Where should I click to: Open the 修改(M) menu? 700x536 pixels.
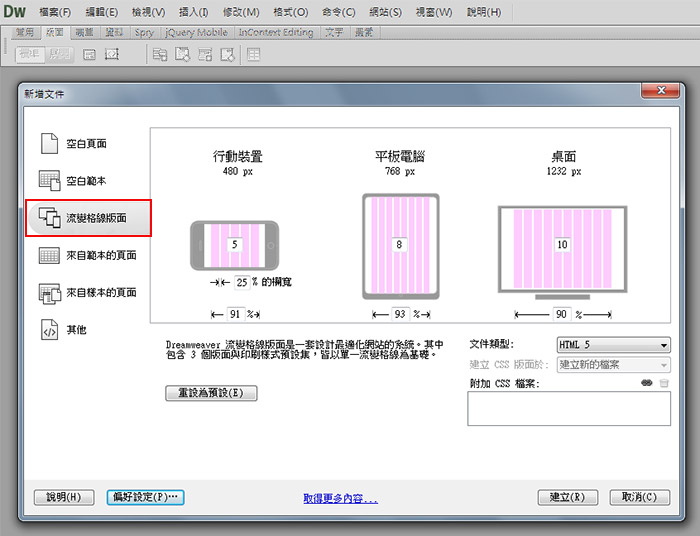(241, 12)
